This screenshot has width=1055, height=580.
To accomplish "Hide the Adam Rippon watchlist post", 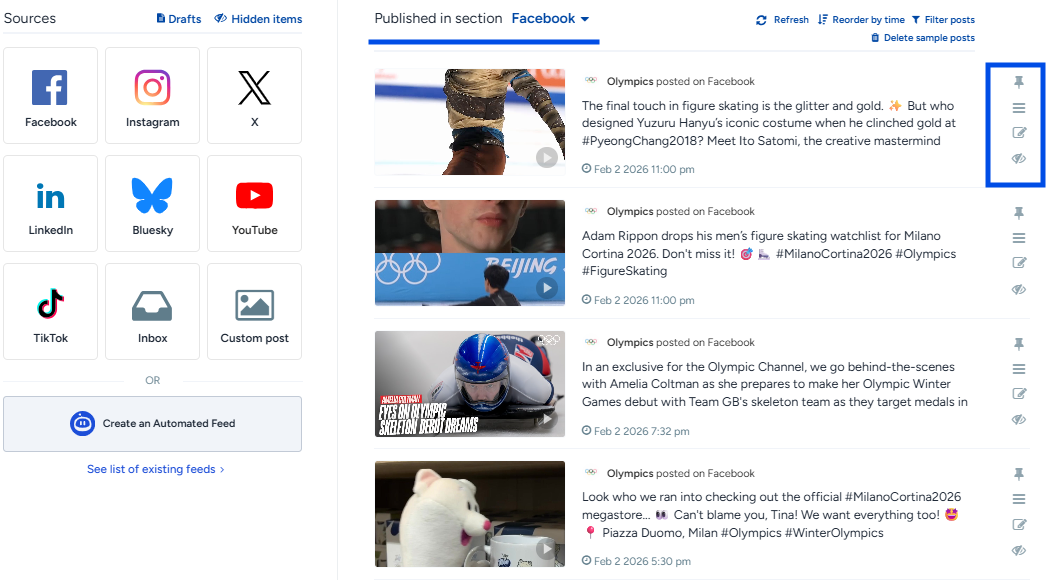I will click(x=1019, y=289).
